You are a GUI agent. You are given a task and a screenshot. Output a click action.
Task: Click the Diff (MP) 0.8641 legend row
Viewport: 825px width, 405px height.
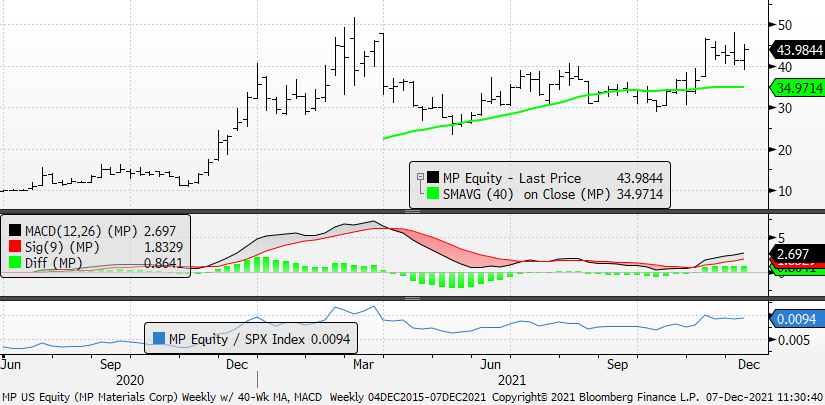click(x=96, y=264)
